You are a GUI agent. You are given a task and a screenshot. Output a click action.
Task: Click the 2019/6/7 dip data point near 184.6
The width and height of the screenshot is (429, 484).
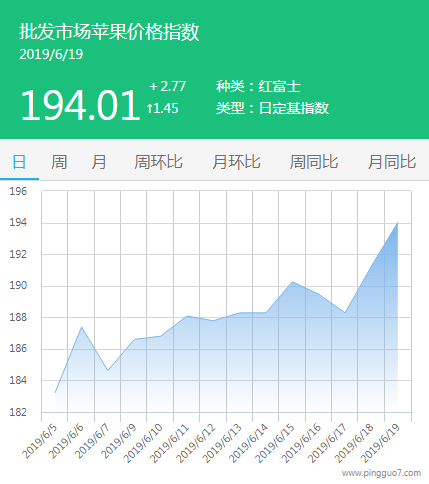pyautogui.click(x=108, y=370)
